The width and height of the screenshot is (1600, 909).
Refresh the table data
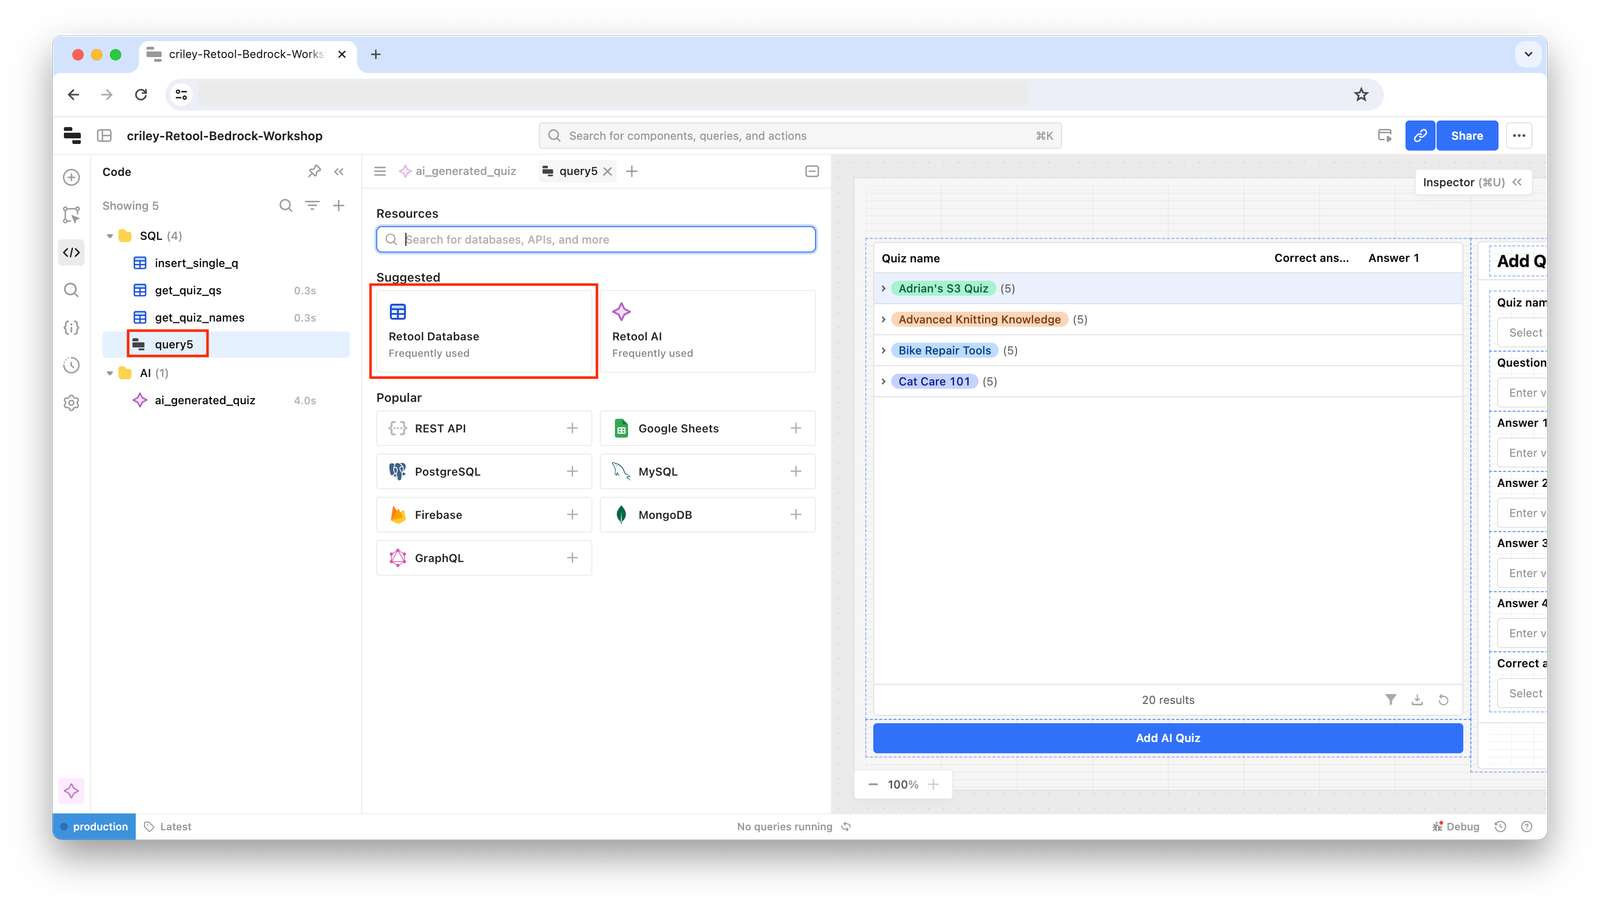[x=1443, y=700]
